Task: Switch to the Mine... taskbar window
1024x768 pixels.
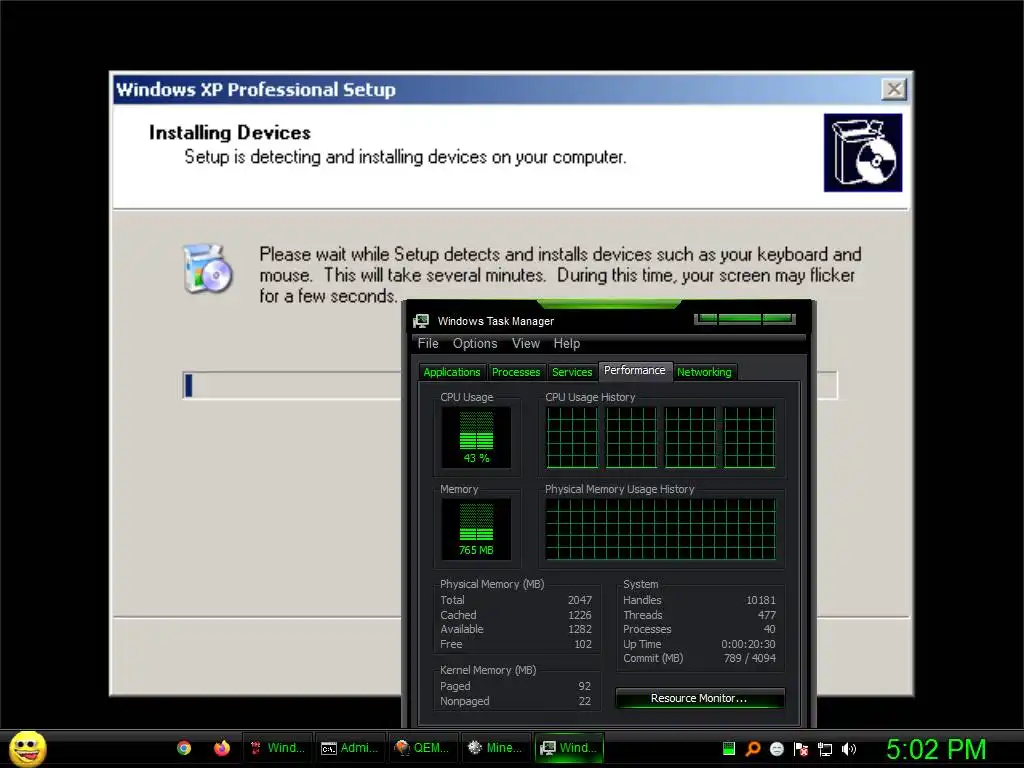Action: (x=496, y=748)
